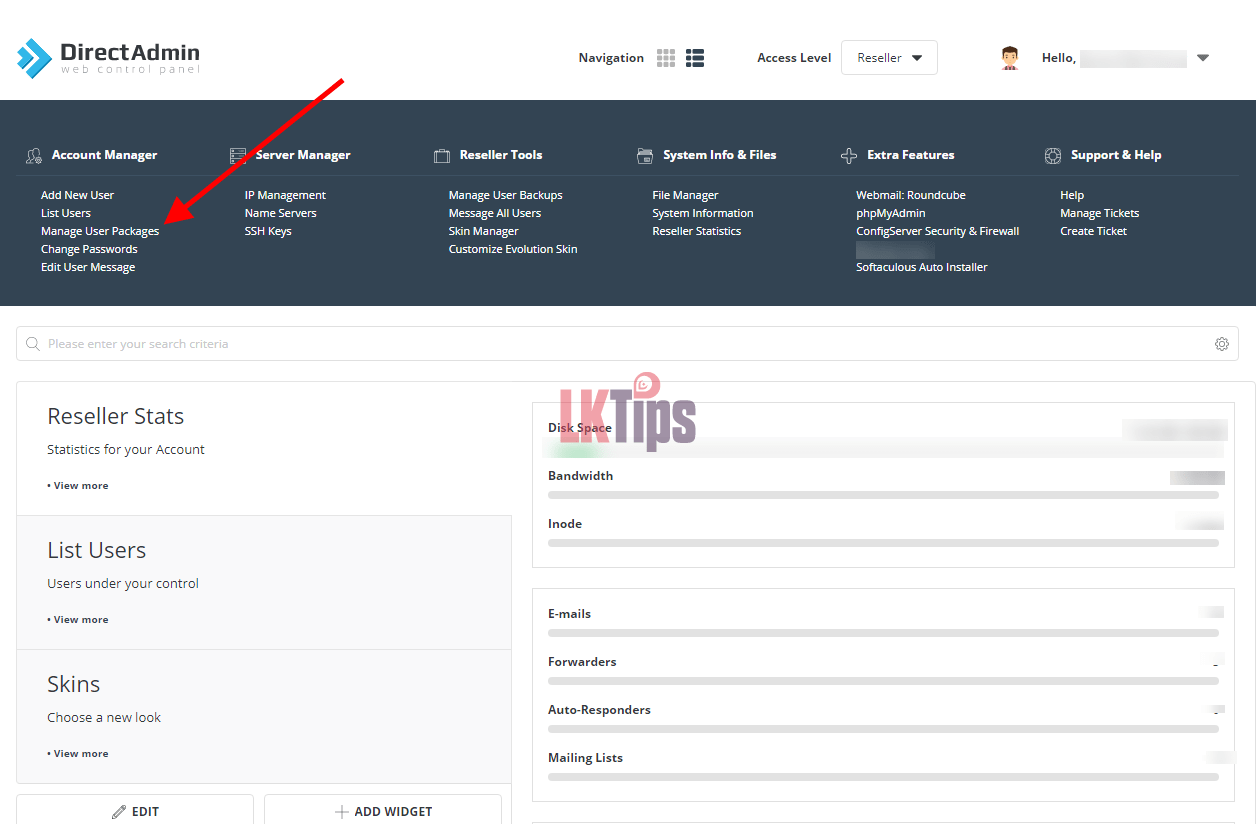Expand the user account menu arrow

tap(1203, 58)
